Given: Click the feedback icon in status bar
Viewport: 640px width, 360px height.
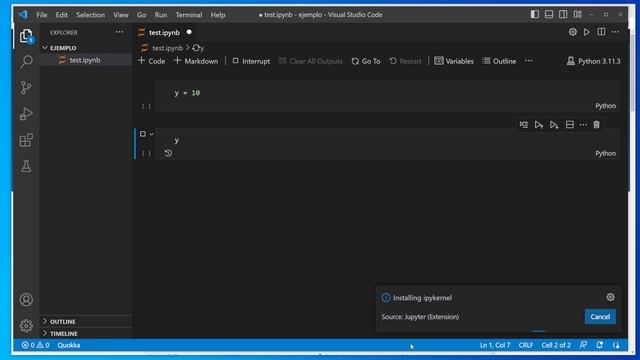Looking at the screenshot, I should click(583, 345).
